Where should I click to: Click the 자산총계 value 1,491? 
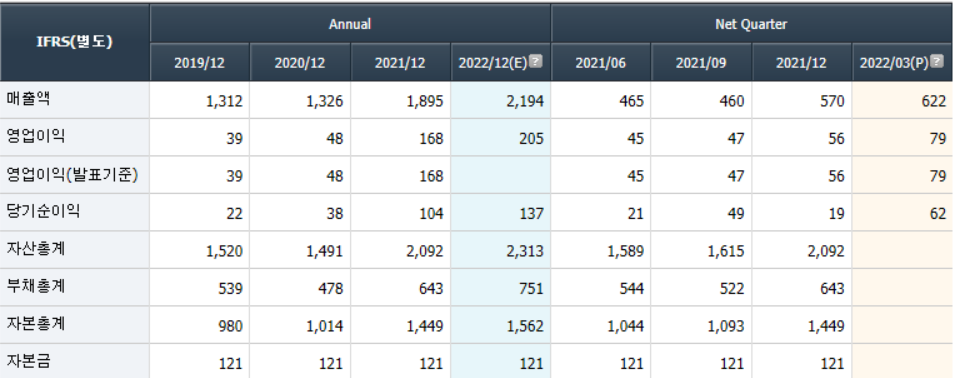pyautogui.click(x=325, y=251)
